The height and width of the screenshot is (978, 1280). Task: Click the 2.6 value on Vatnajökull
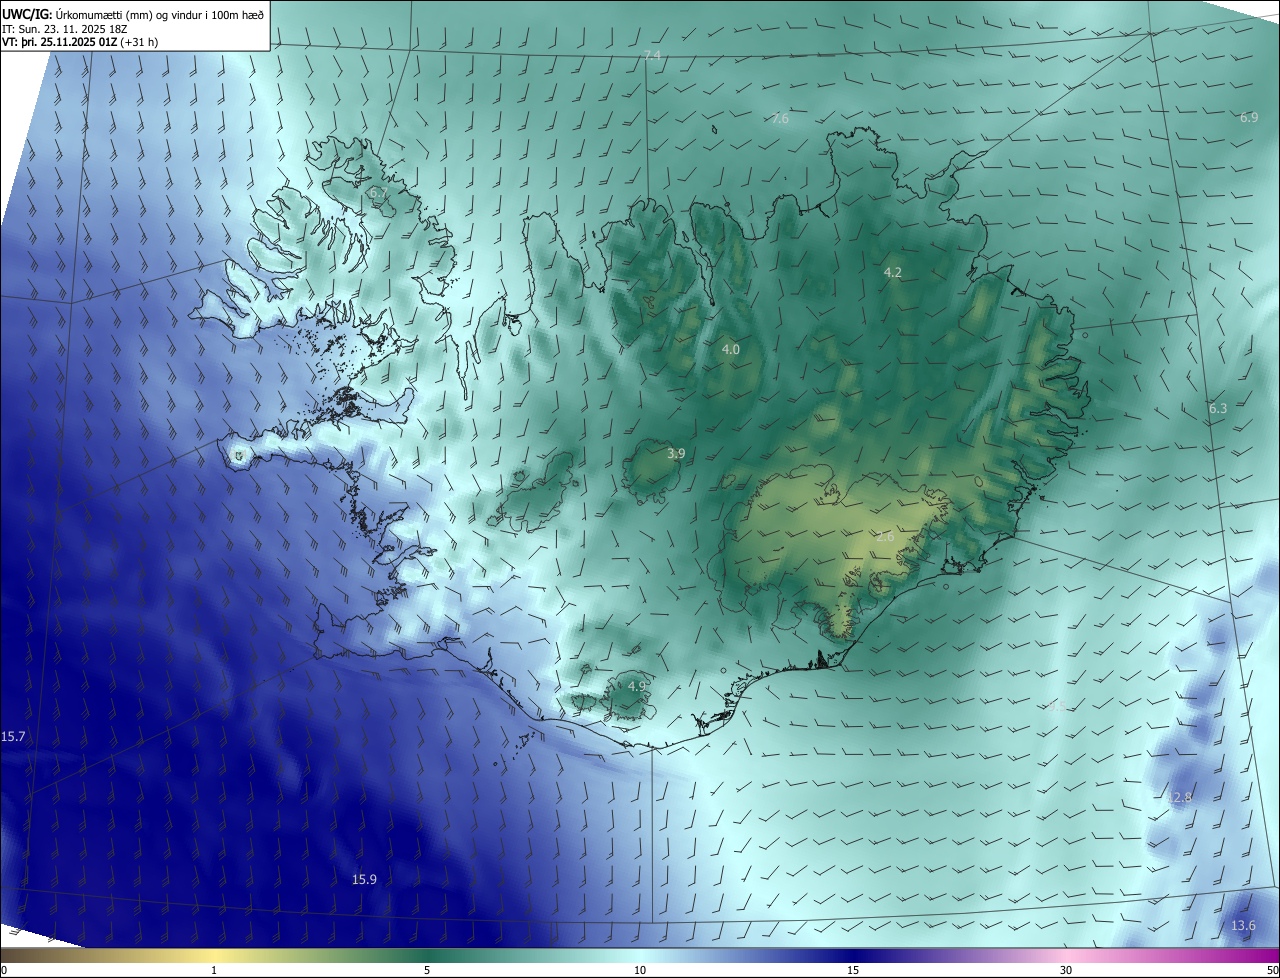pyautogui.click(x=885, y=537)
